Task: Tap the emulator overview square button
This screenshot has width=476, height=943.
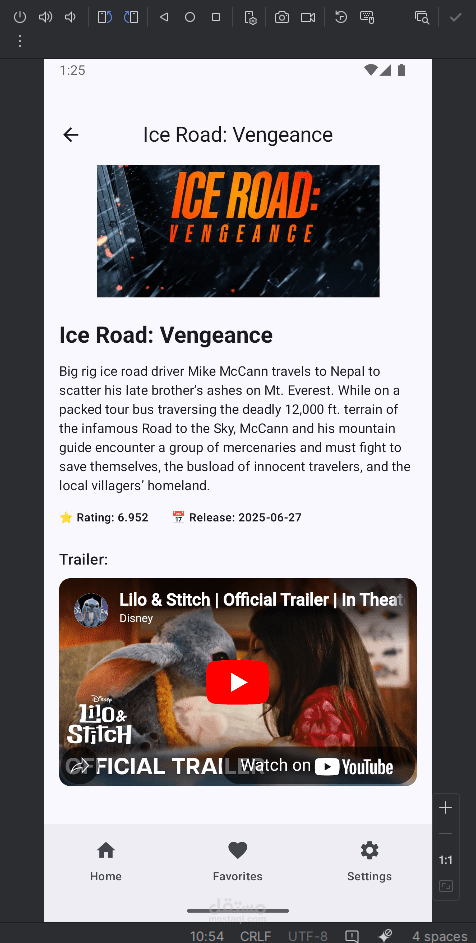Action: (216, 17)
